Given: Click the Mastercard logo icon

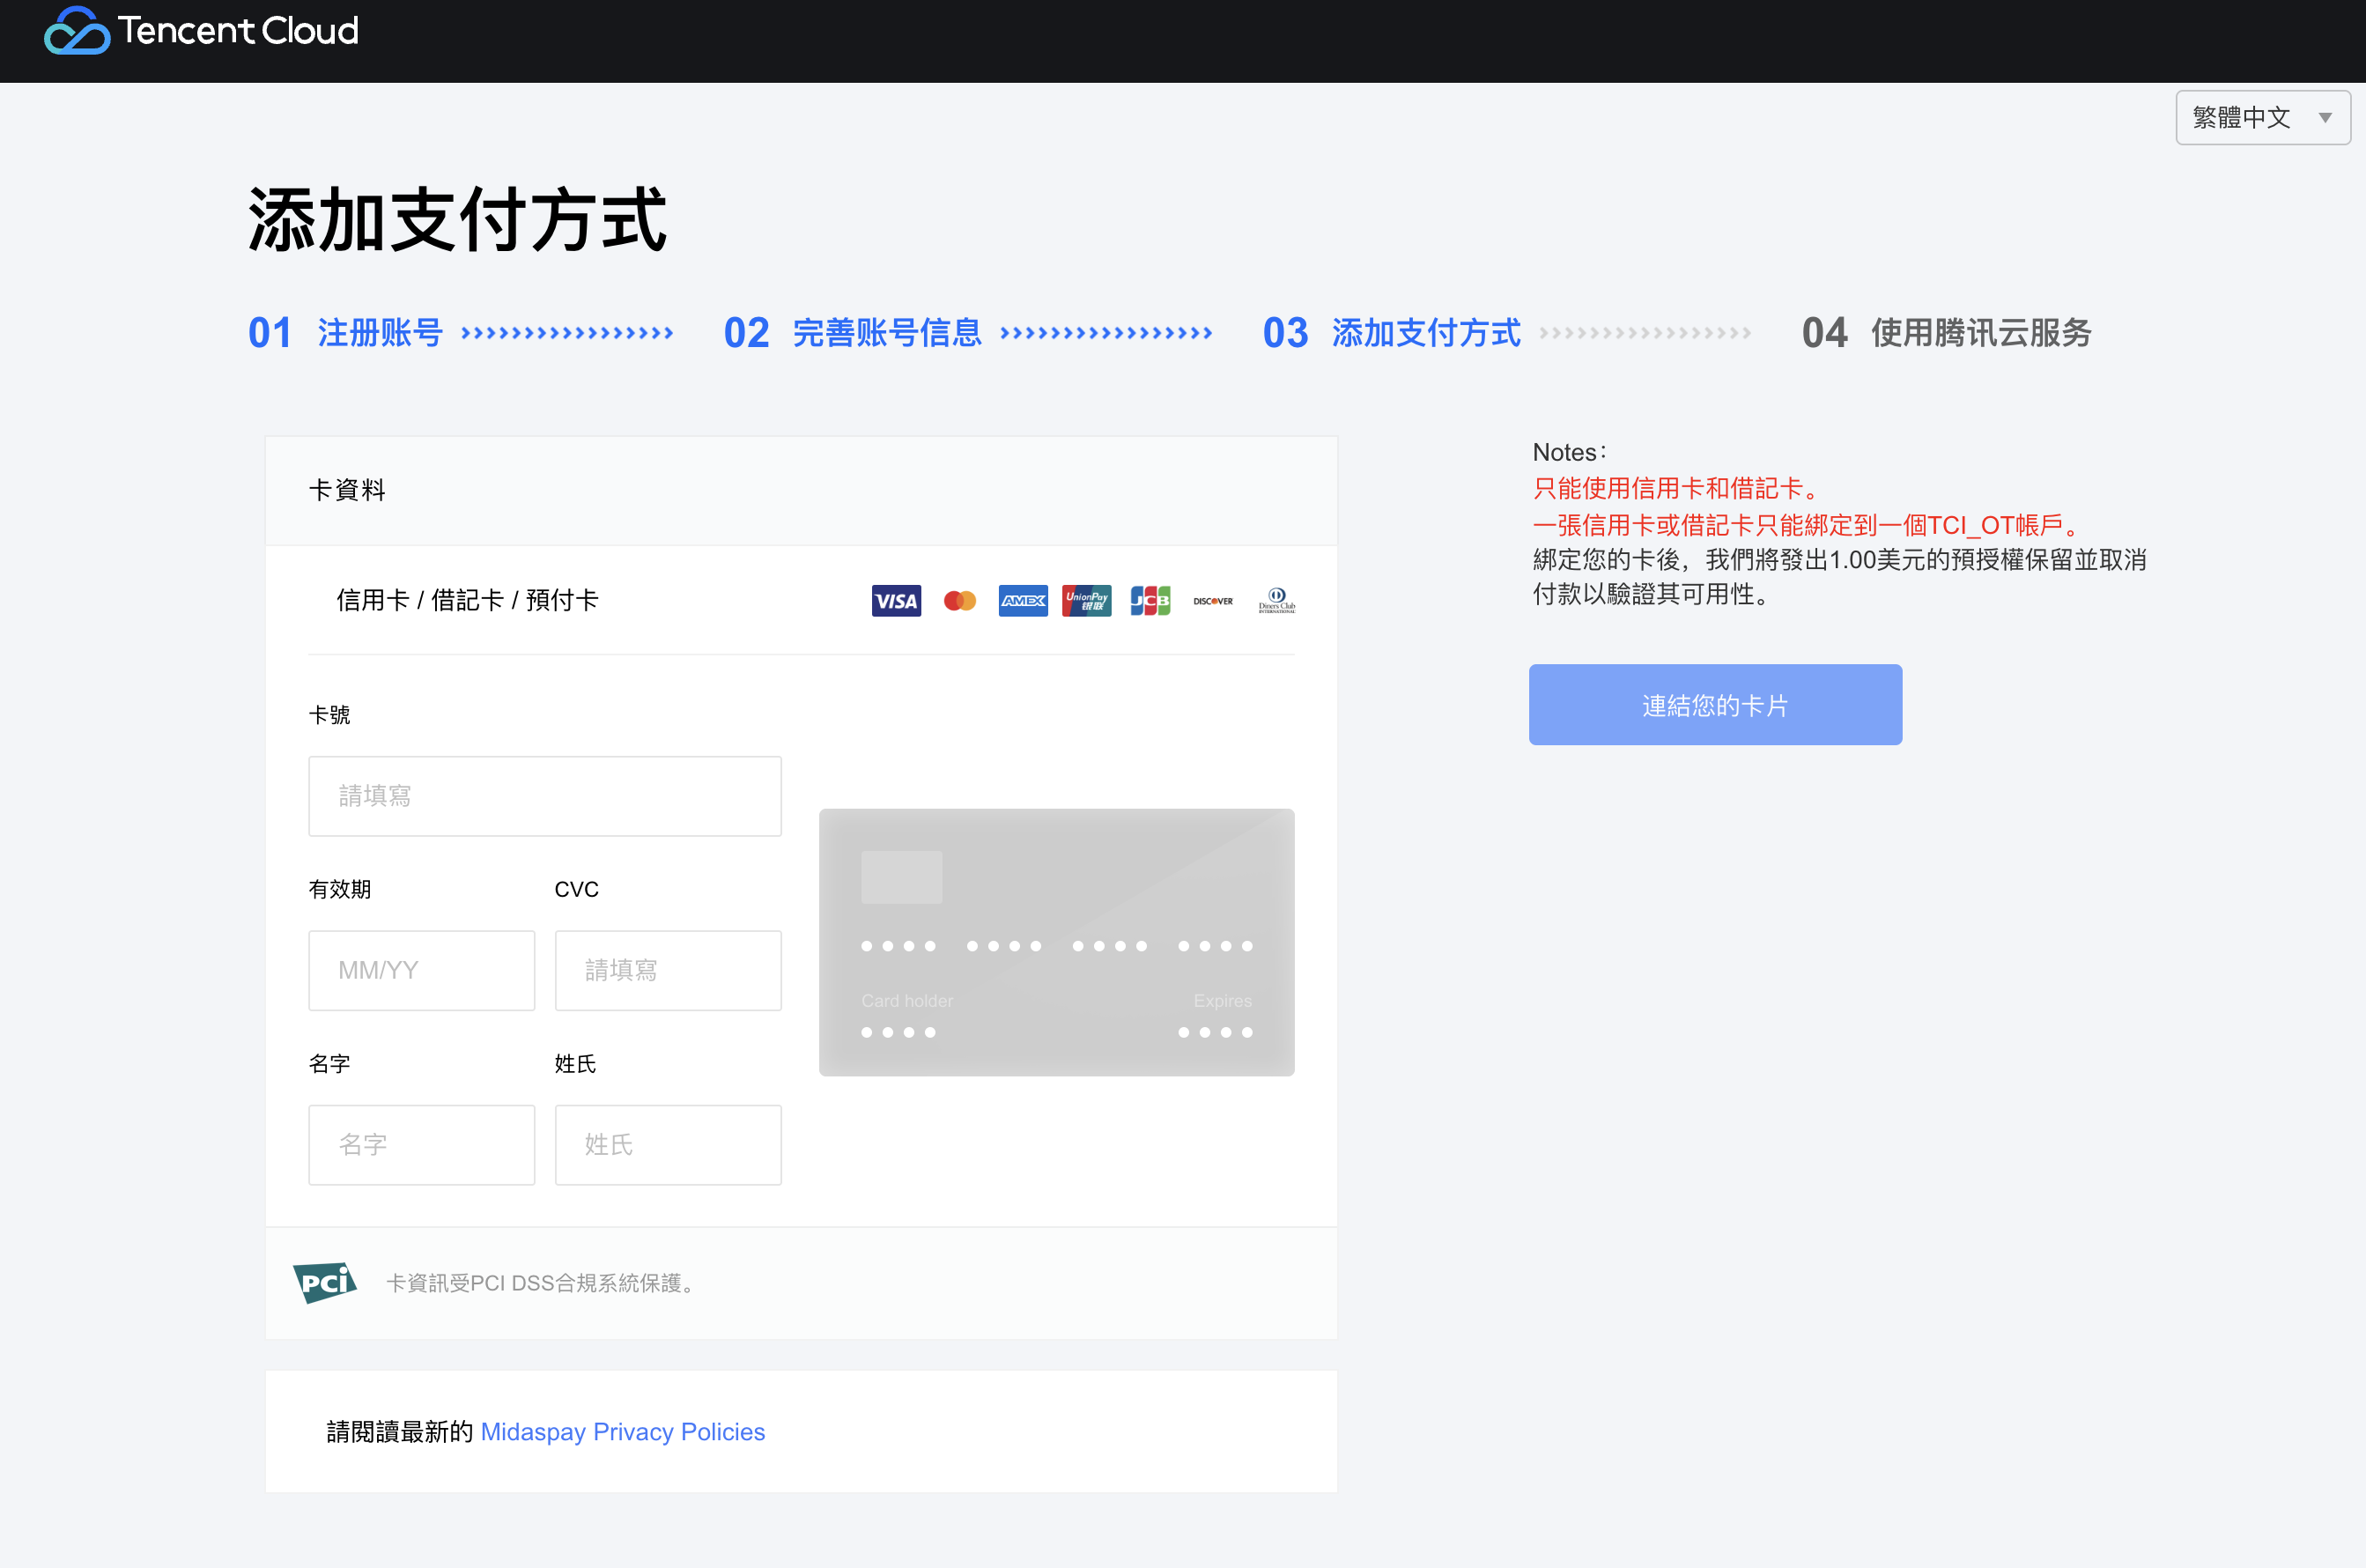Looking at the screenshot, I should [x=959, y=601].
